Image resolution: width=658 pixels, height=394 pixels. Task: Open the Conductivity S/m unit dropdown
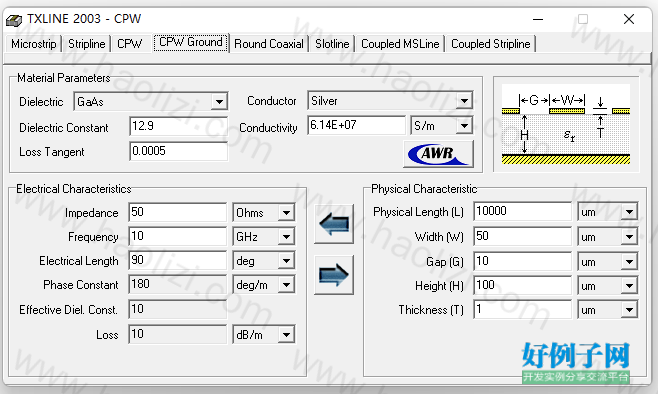click(465, 125)
